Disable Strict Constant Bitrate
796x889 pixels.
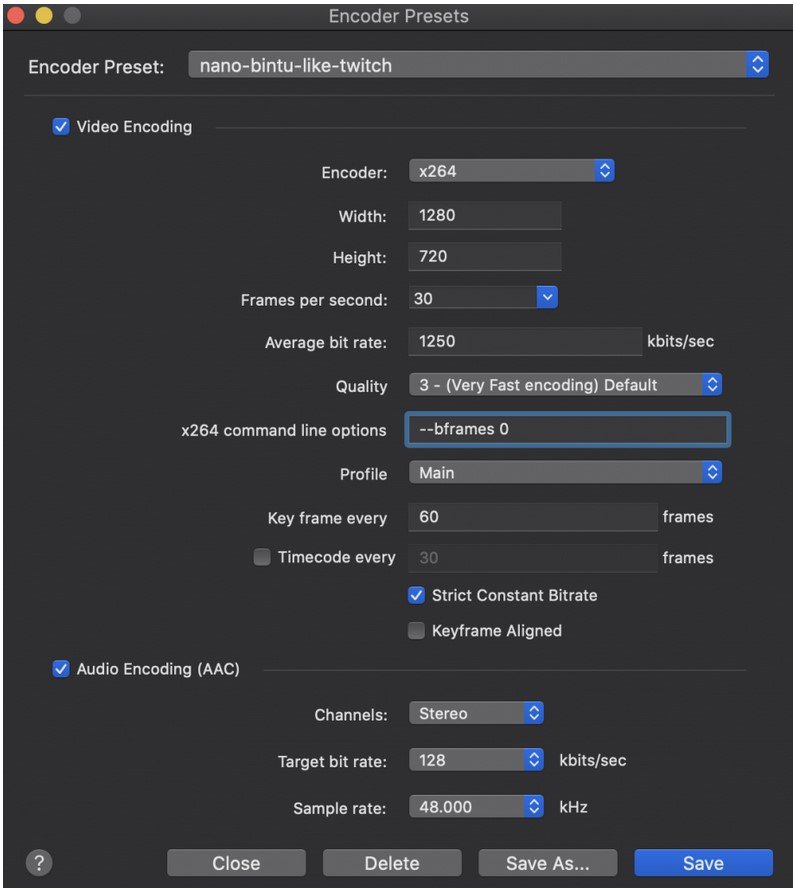point(416,595)
